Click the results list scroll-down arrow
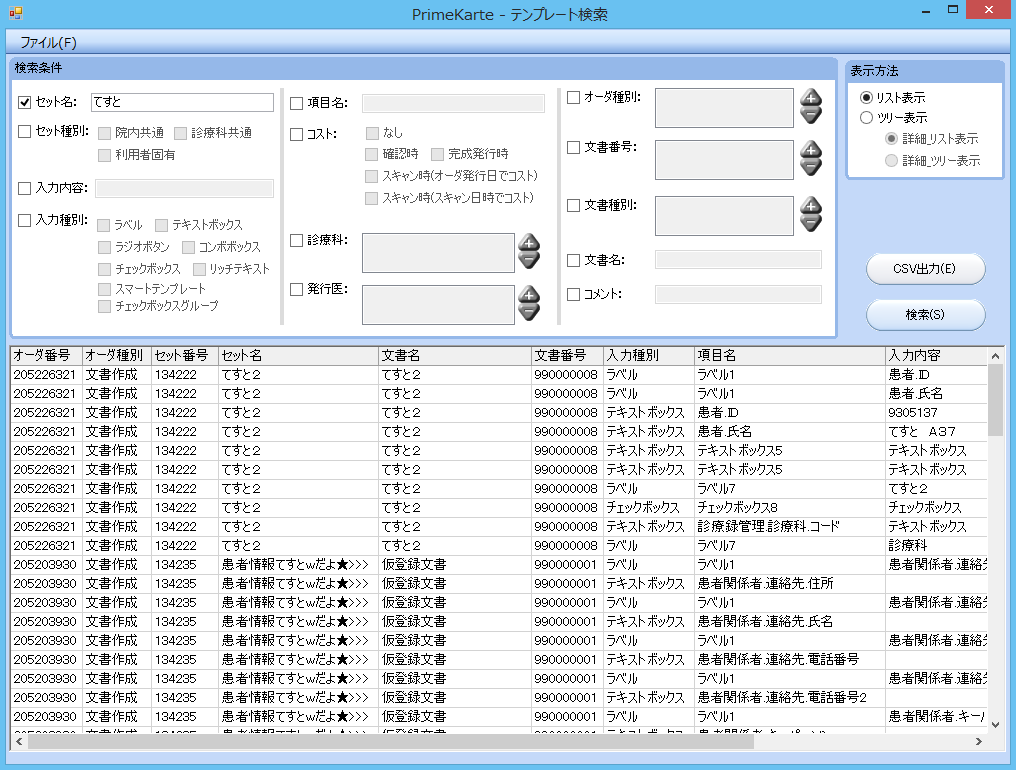This screenshot has width=1016, height=770. [995, 725]
